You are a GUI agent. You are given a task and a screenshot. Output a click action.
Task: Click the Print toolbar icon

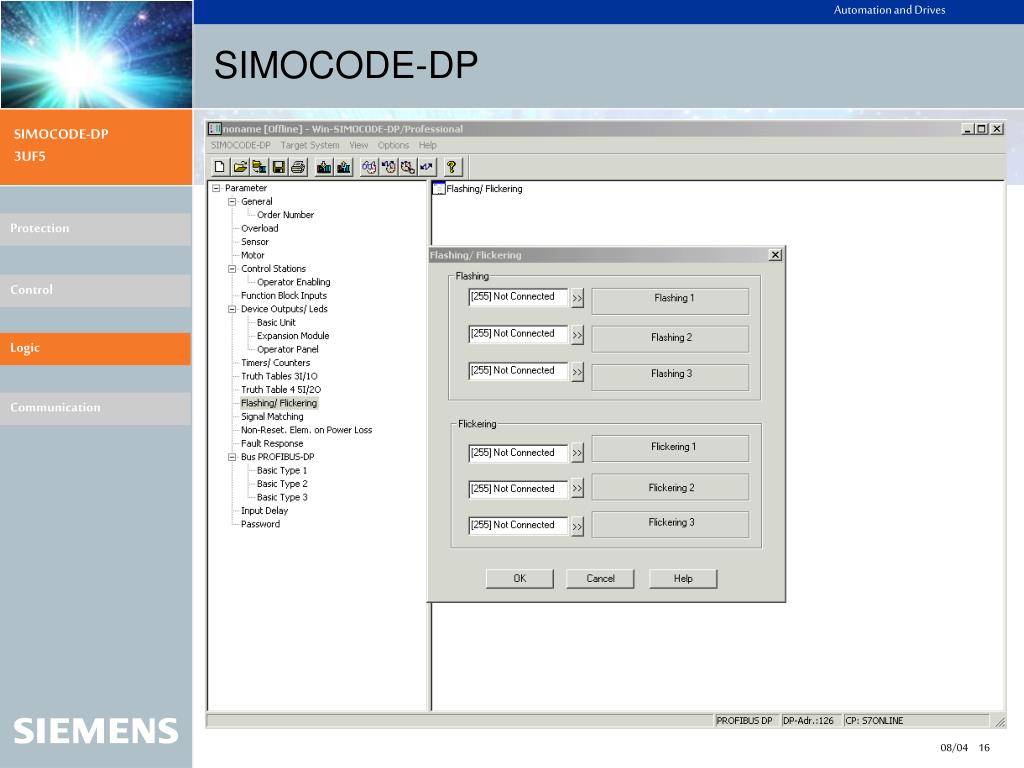point(298,167)
